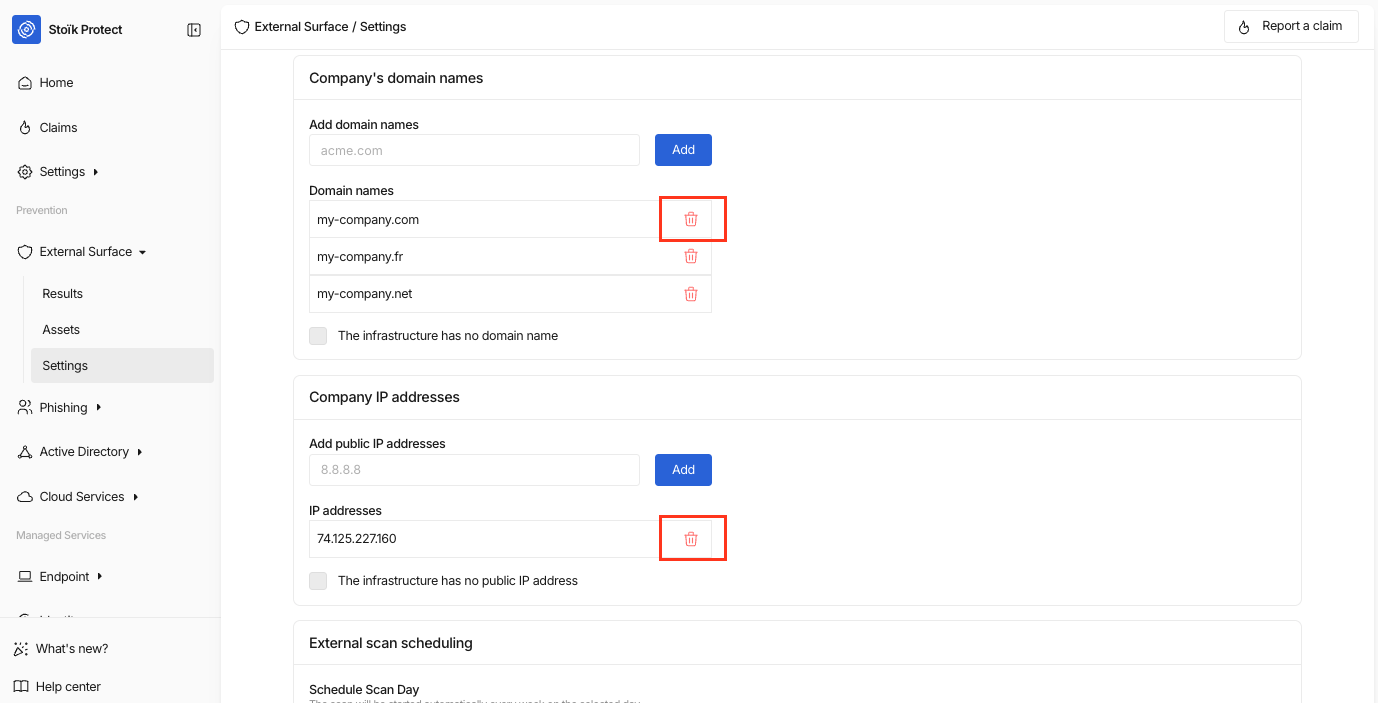This screenshot has width=1378, height=703.
Task: Remove my-company.fr using its trash icon
Action: pos(691,256)
